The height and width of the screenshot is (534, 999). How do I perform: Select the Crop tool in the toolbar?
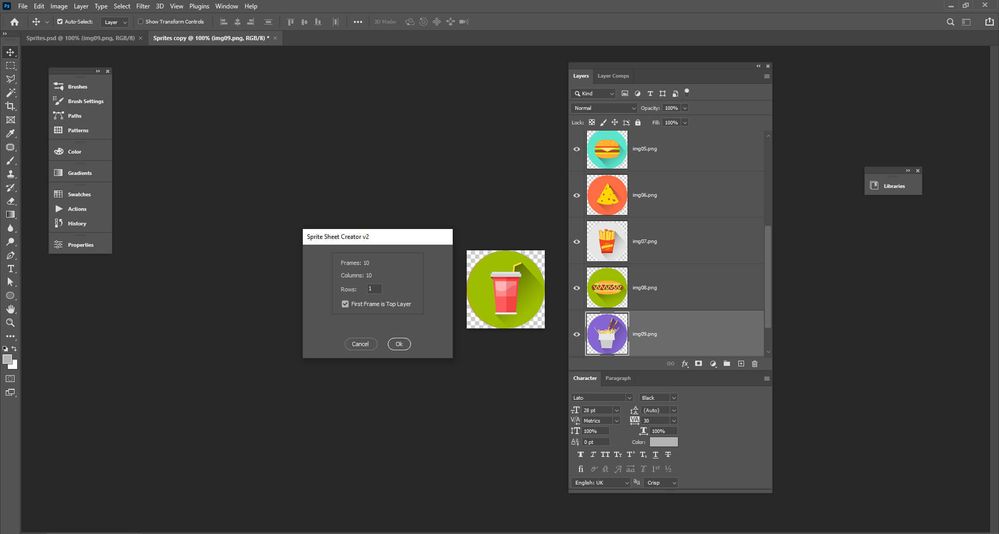tap(11, 106)
